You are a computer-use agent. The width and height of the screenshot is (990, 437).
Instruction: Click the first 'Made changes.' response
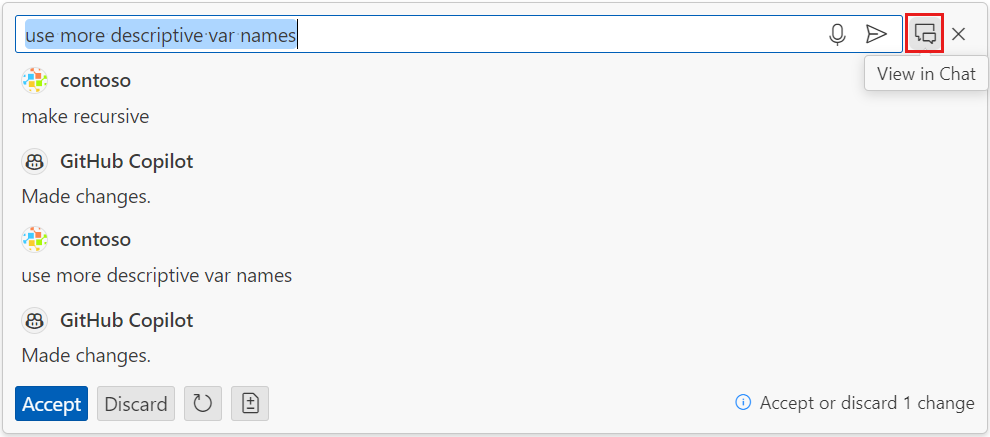click(86, 196)
